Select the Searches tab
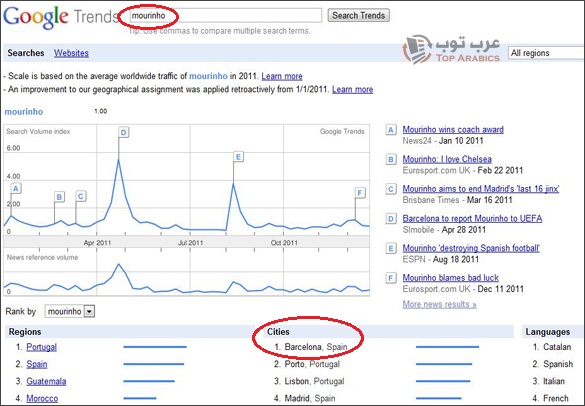The image size is (585, 406). (x=26, y=53)
